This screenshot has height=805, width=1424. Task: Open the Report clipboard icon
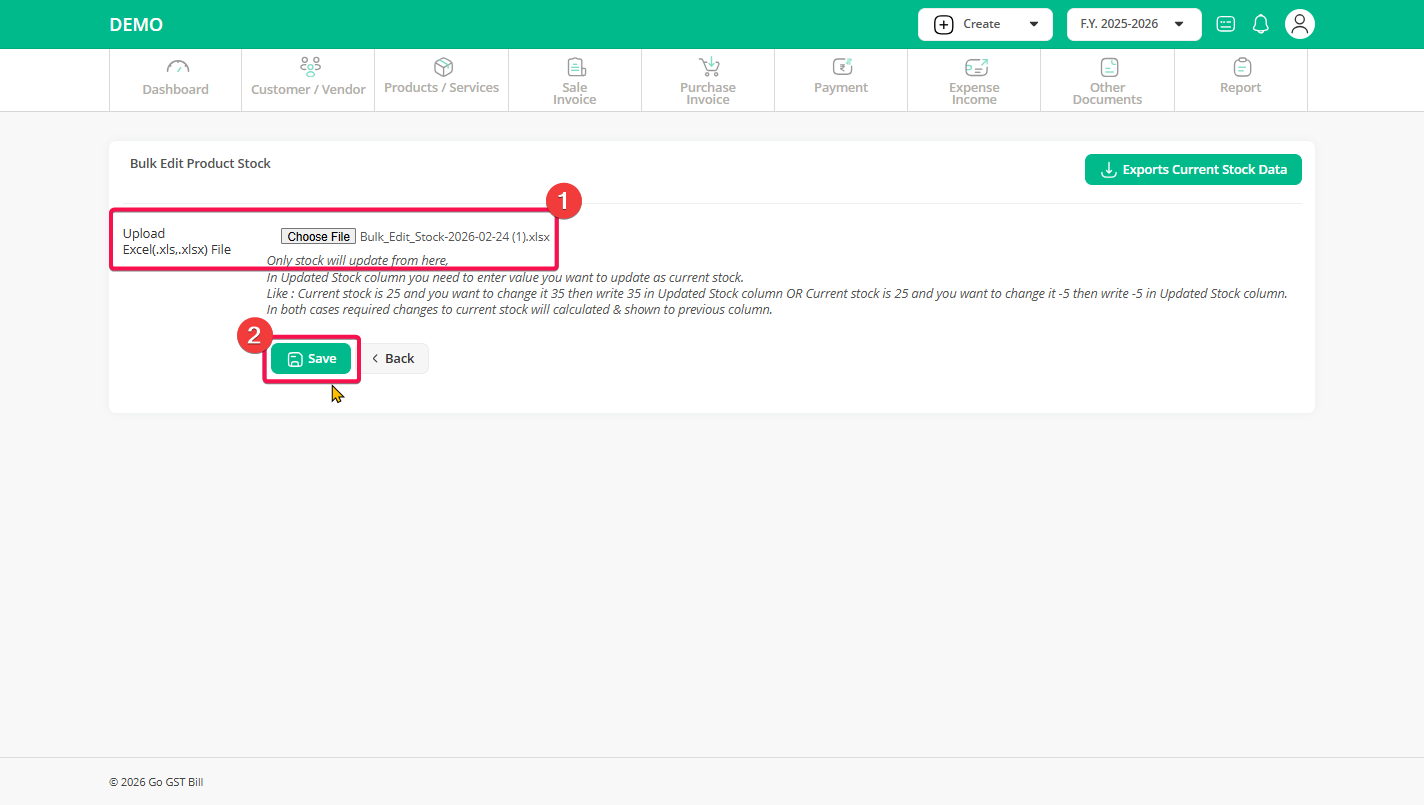pos(1241,67)
